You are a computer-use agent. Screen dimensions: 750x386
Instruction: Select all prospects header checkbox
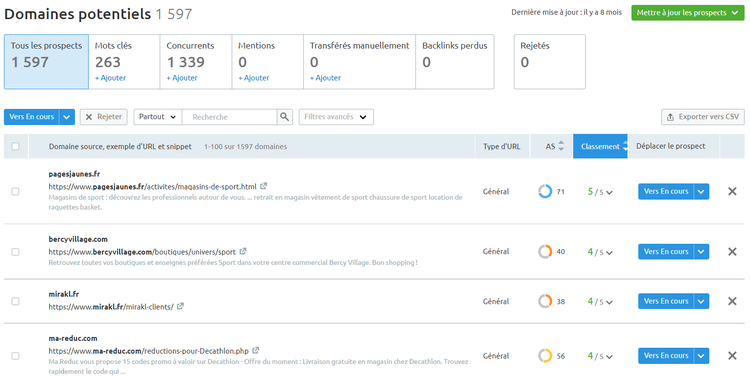[15, 146]
